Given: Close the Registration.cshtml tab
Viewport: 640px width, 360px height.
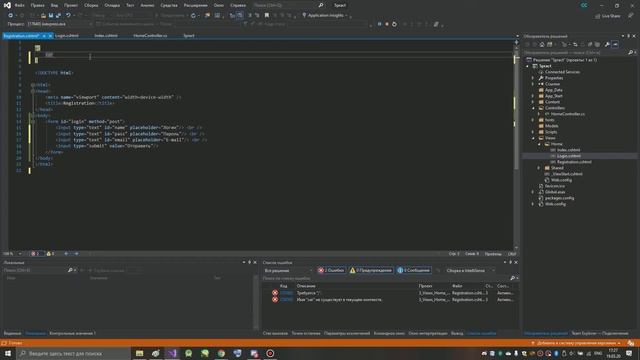Looking at the screenshot, I should click(50, 36).
